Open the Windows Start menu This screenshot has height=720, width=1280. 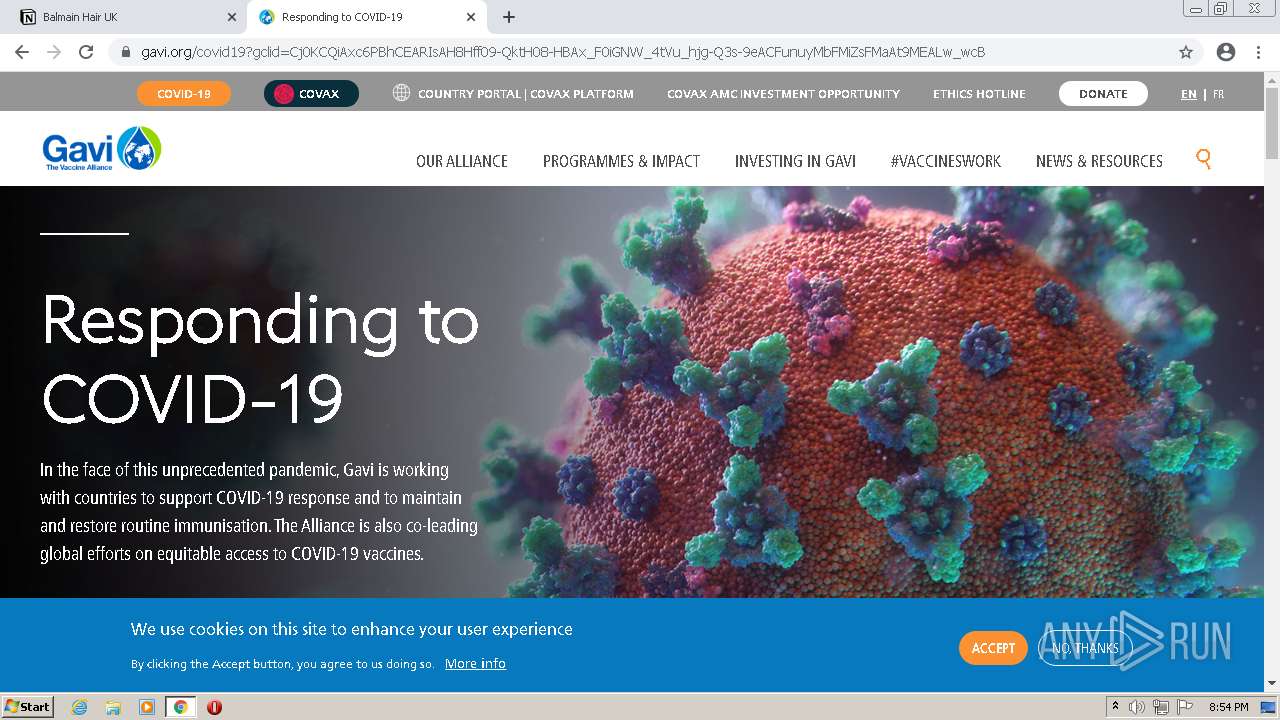click(27, 706)
